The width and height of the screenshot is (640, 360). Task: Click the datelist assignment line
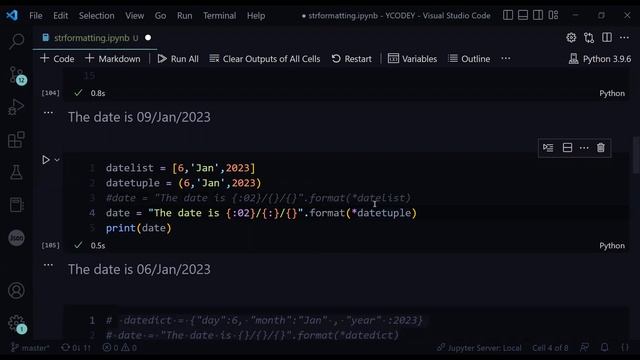[180, 168]
